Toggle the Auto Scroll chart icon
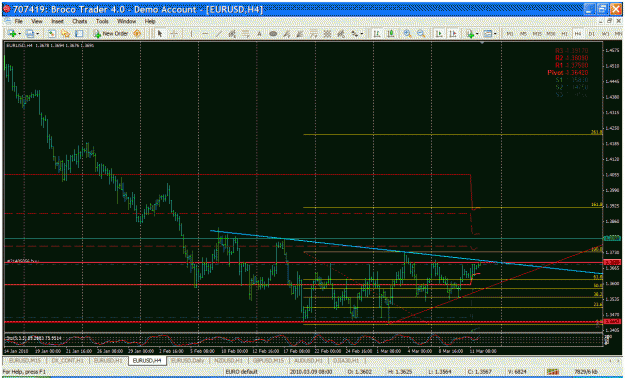 (x=439, y=34)
